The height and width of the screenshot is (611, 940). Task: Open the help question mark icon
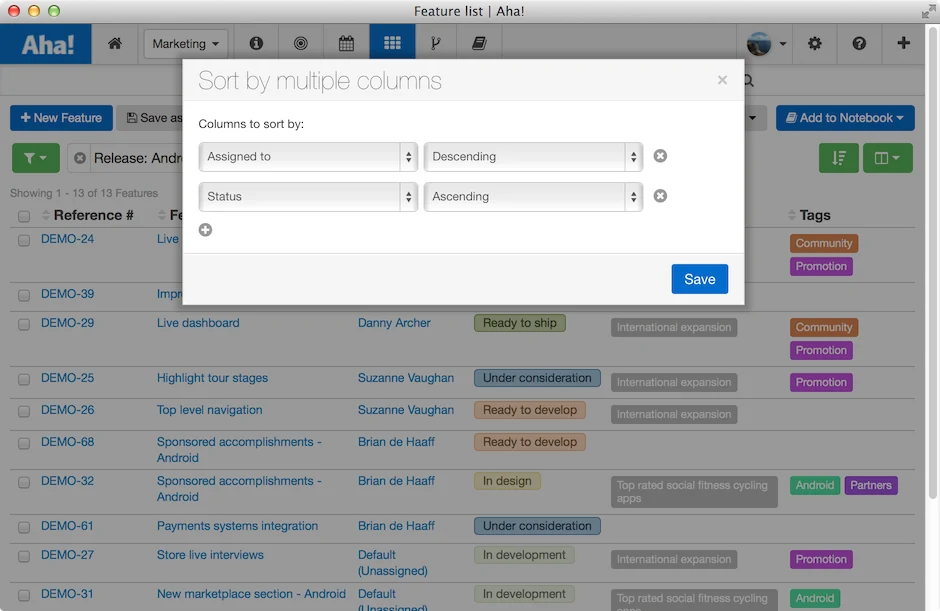point(859,43)
